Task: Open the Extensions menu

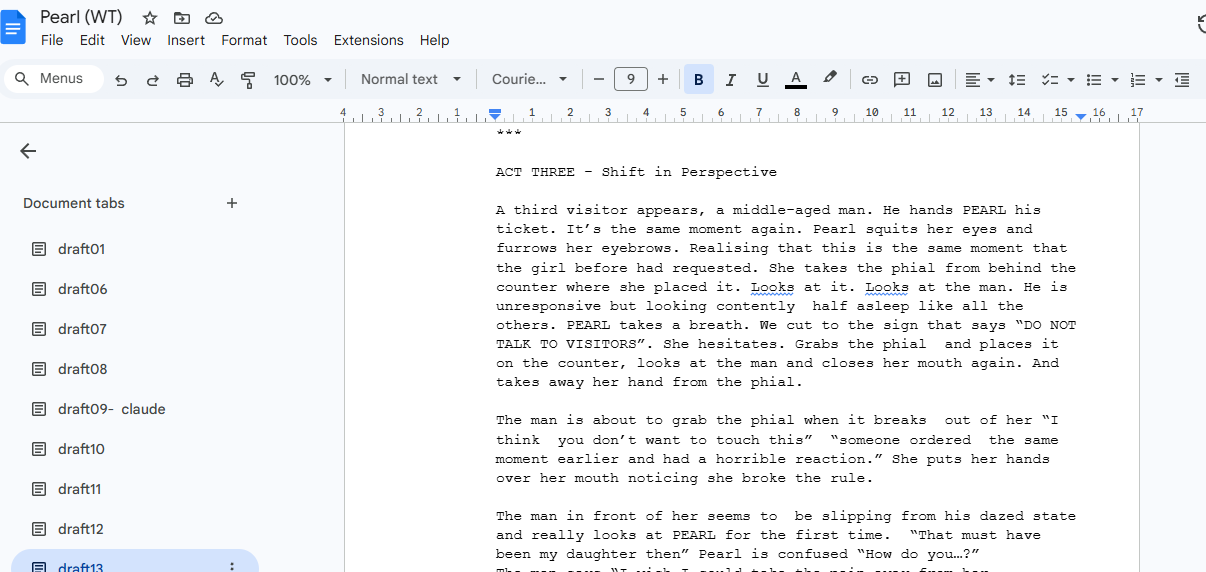Action: (x=368, y=40)
